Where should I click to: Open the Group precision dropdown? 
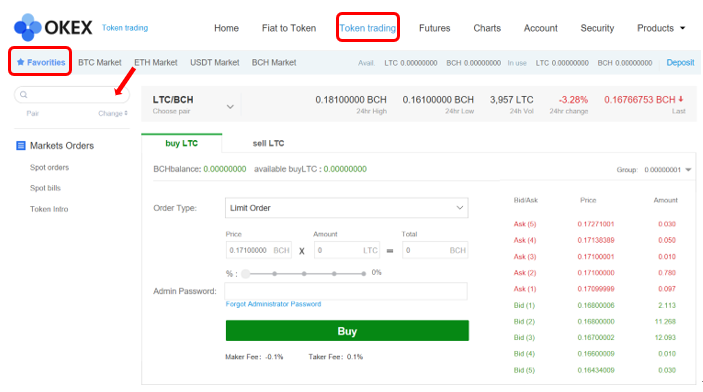point(688,170)
